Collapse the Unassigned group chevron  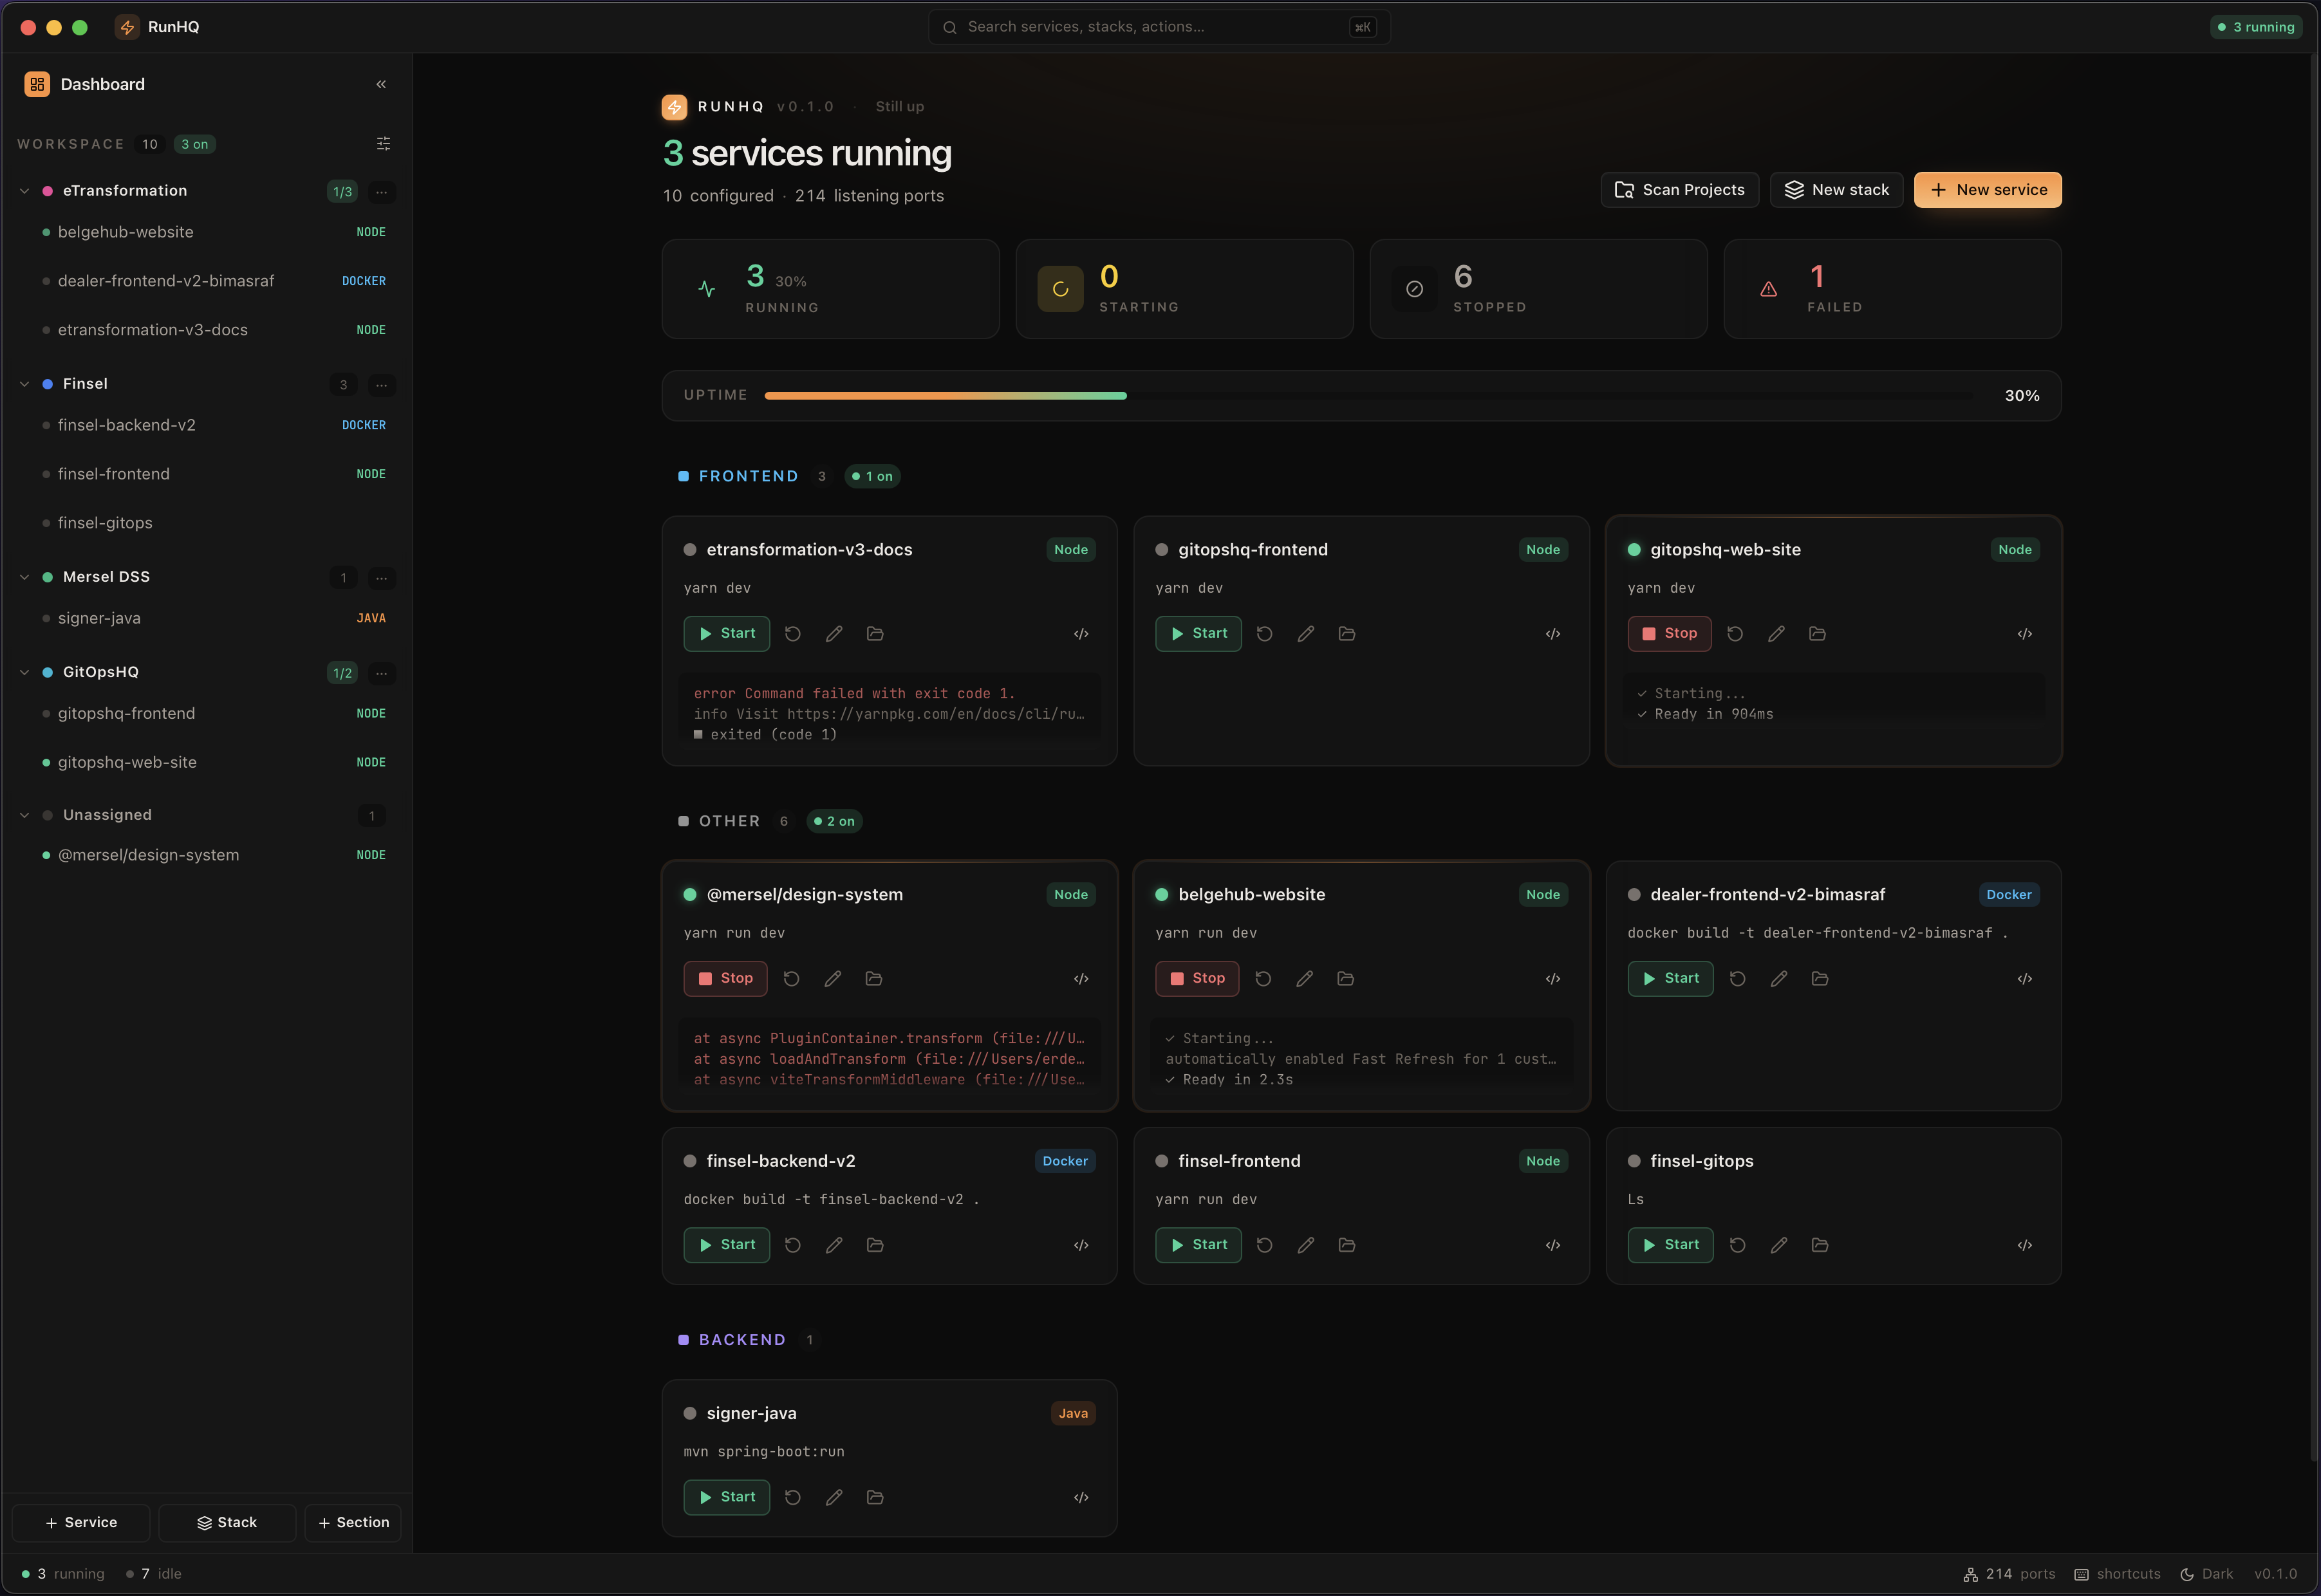point(25,815)
